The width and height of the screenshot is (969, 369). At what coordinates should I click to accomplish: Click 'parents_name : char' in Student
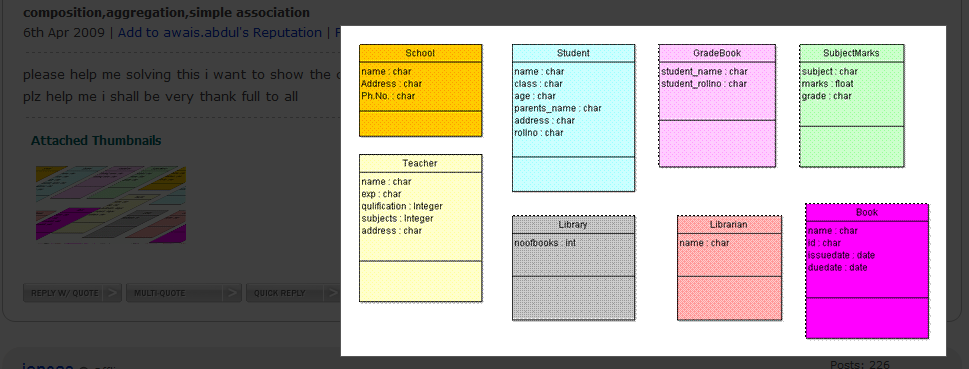[x=558, y=108]
